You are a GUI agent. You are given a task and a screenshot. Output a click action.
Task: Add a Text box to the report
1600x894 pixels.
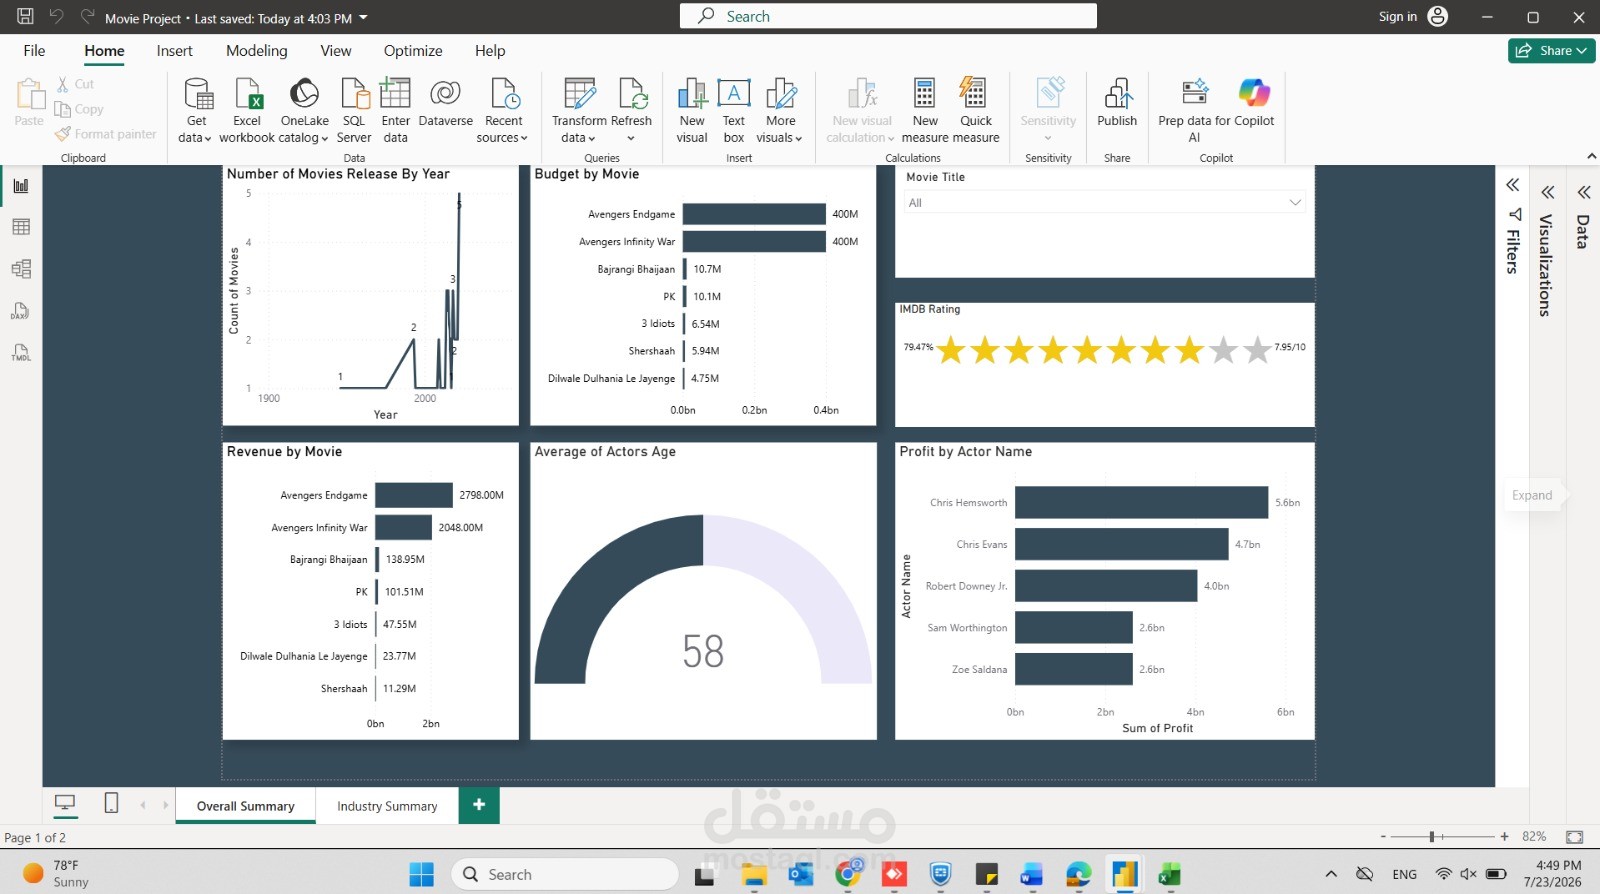coord(734,110)
